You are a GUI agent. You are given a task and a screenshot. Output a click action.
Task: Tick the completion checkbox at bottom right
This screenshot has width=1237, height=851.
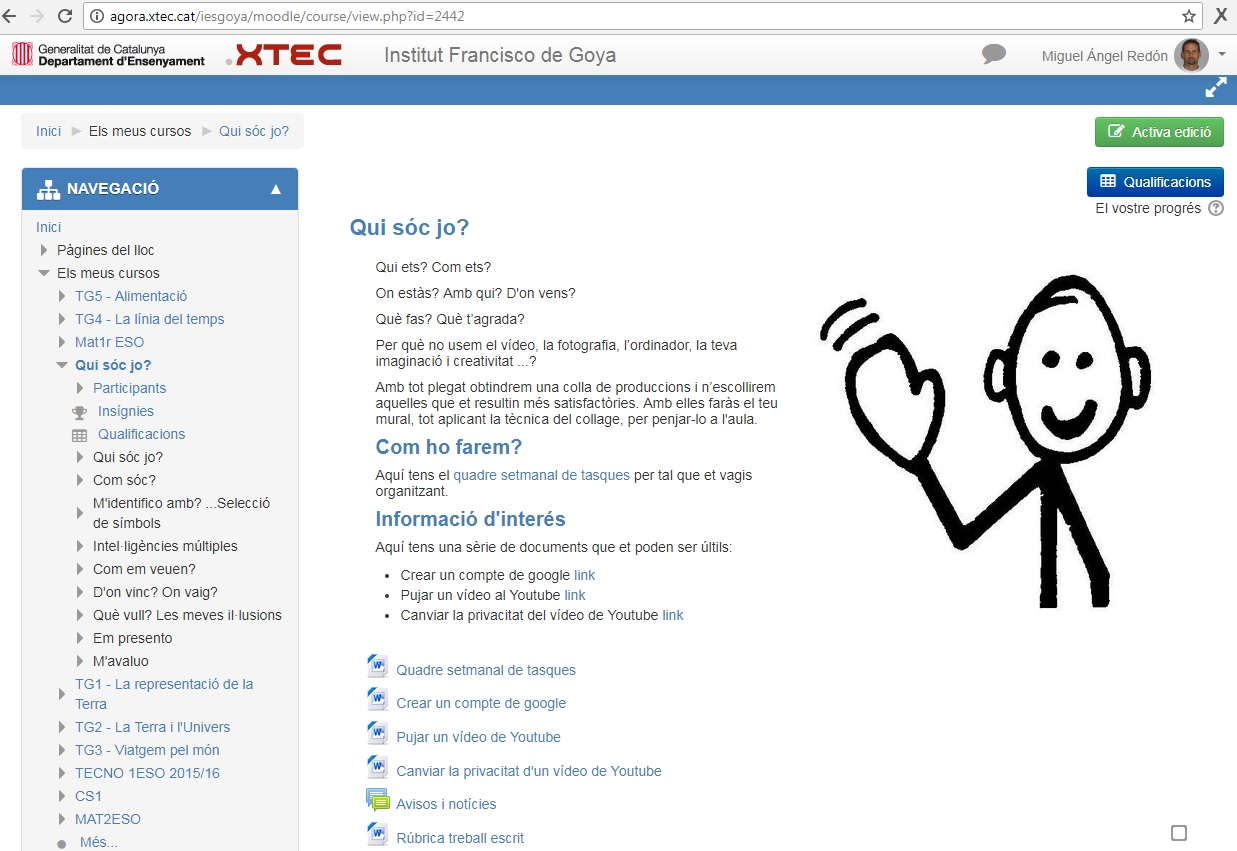click(1178, 833)
